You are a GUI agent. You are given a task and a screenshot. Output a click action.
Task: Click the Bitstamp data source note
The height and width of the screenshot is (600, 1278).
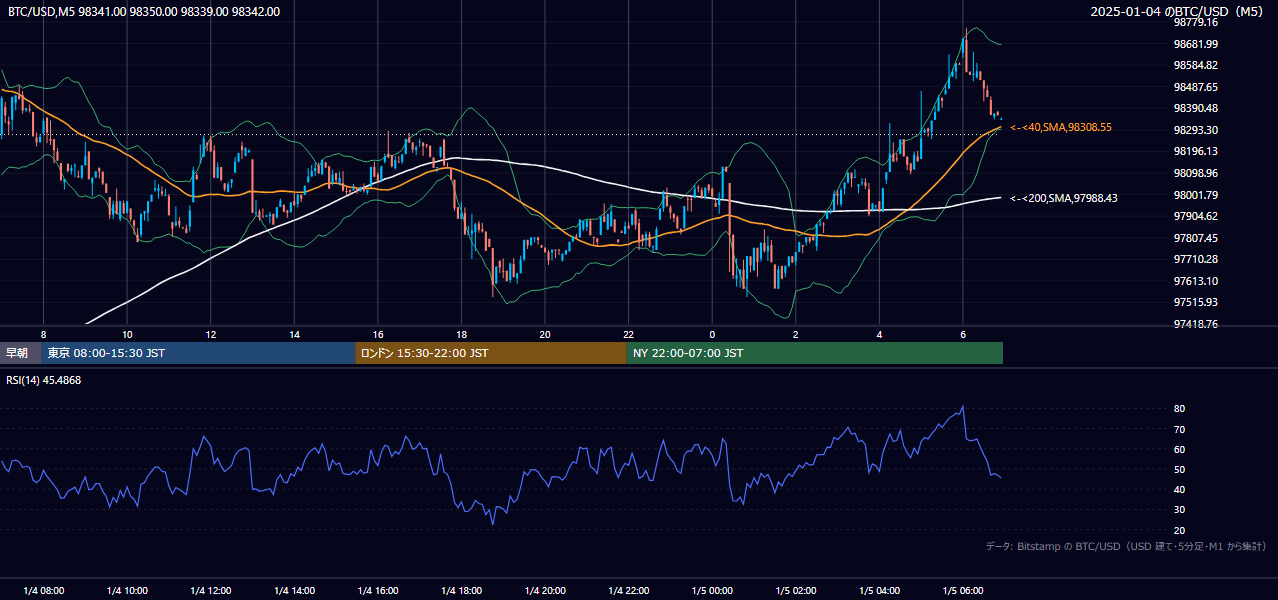(x=1126, y=546)
